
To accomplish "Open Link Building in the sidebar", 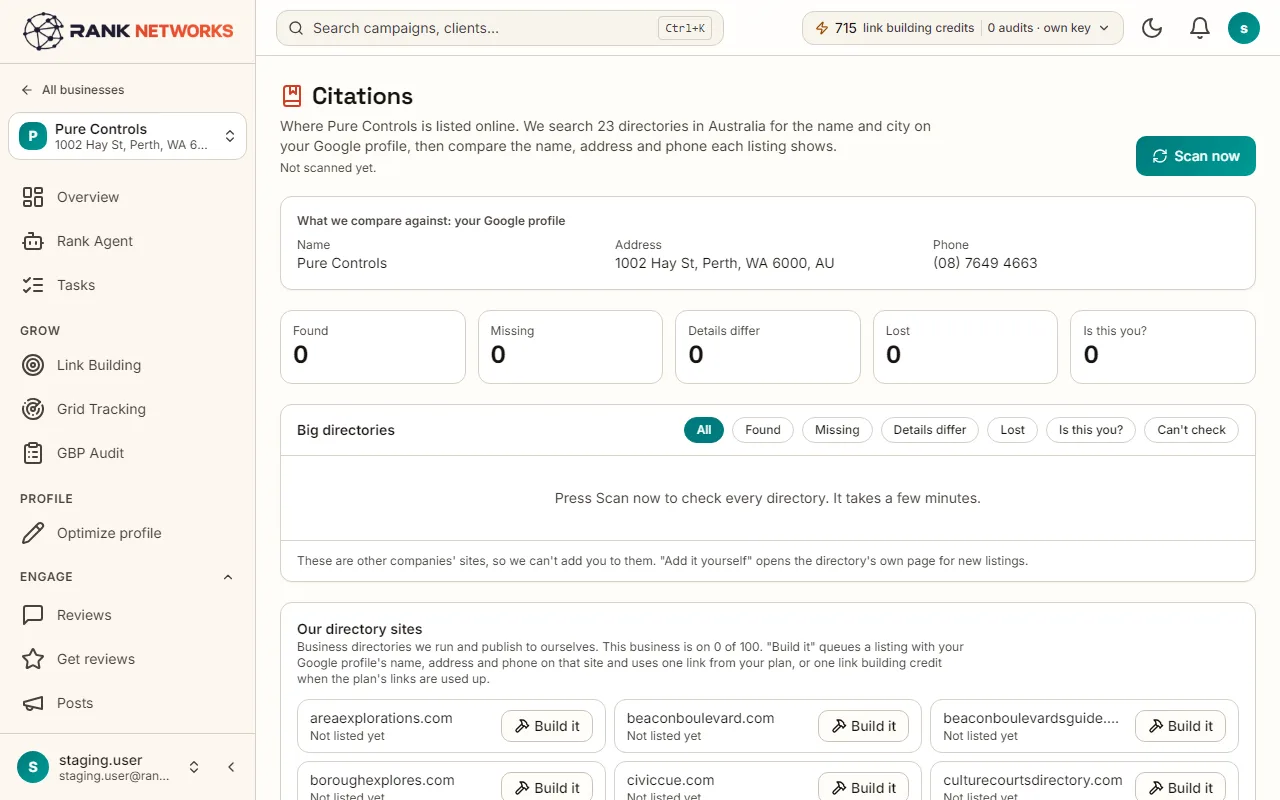I will pos(127,365).
